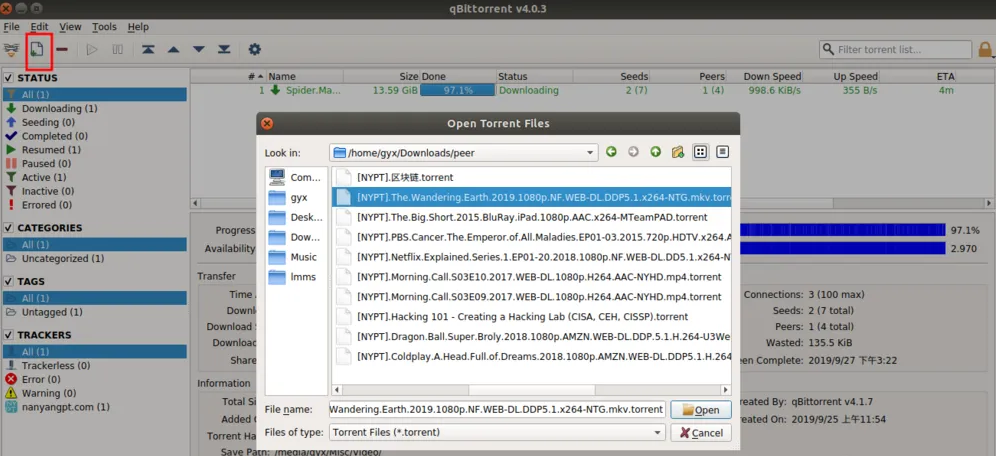This screenshot has width=996, height=456.
Task: Open the View menu
Action: tap(71, 27)
